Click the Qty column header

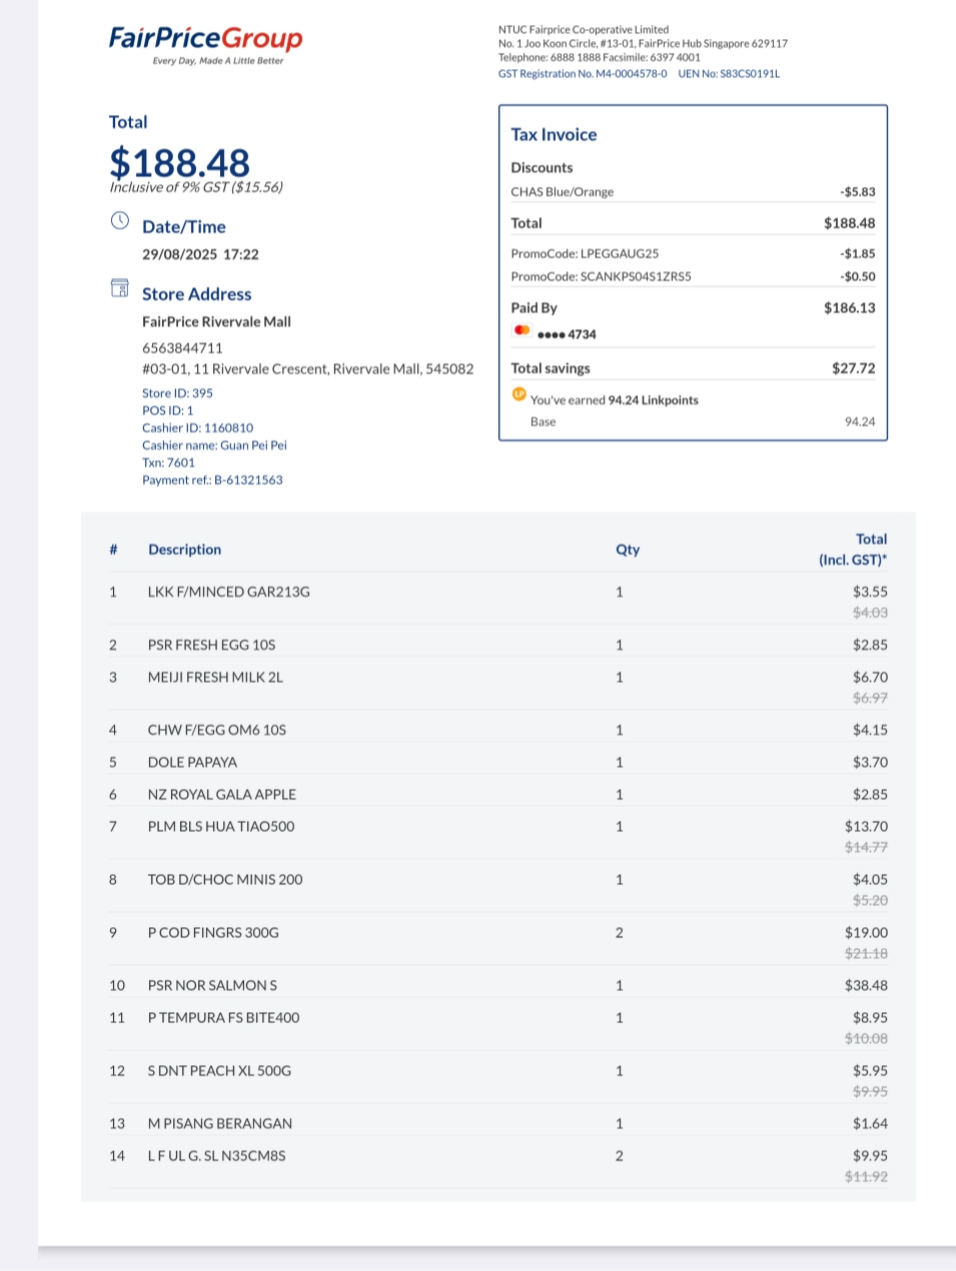pos(628,549)
